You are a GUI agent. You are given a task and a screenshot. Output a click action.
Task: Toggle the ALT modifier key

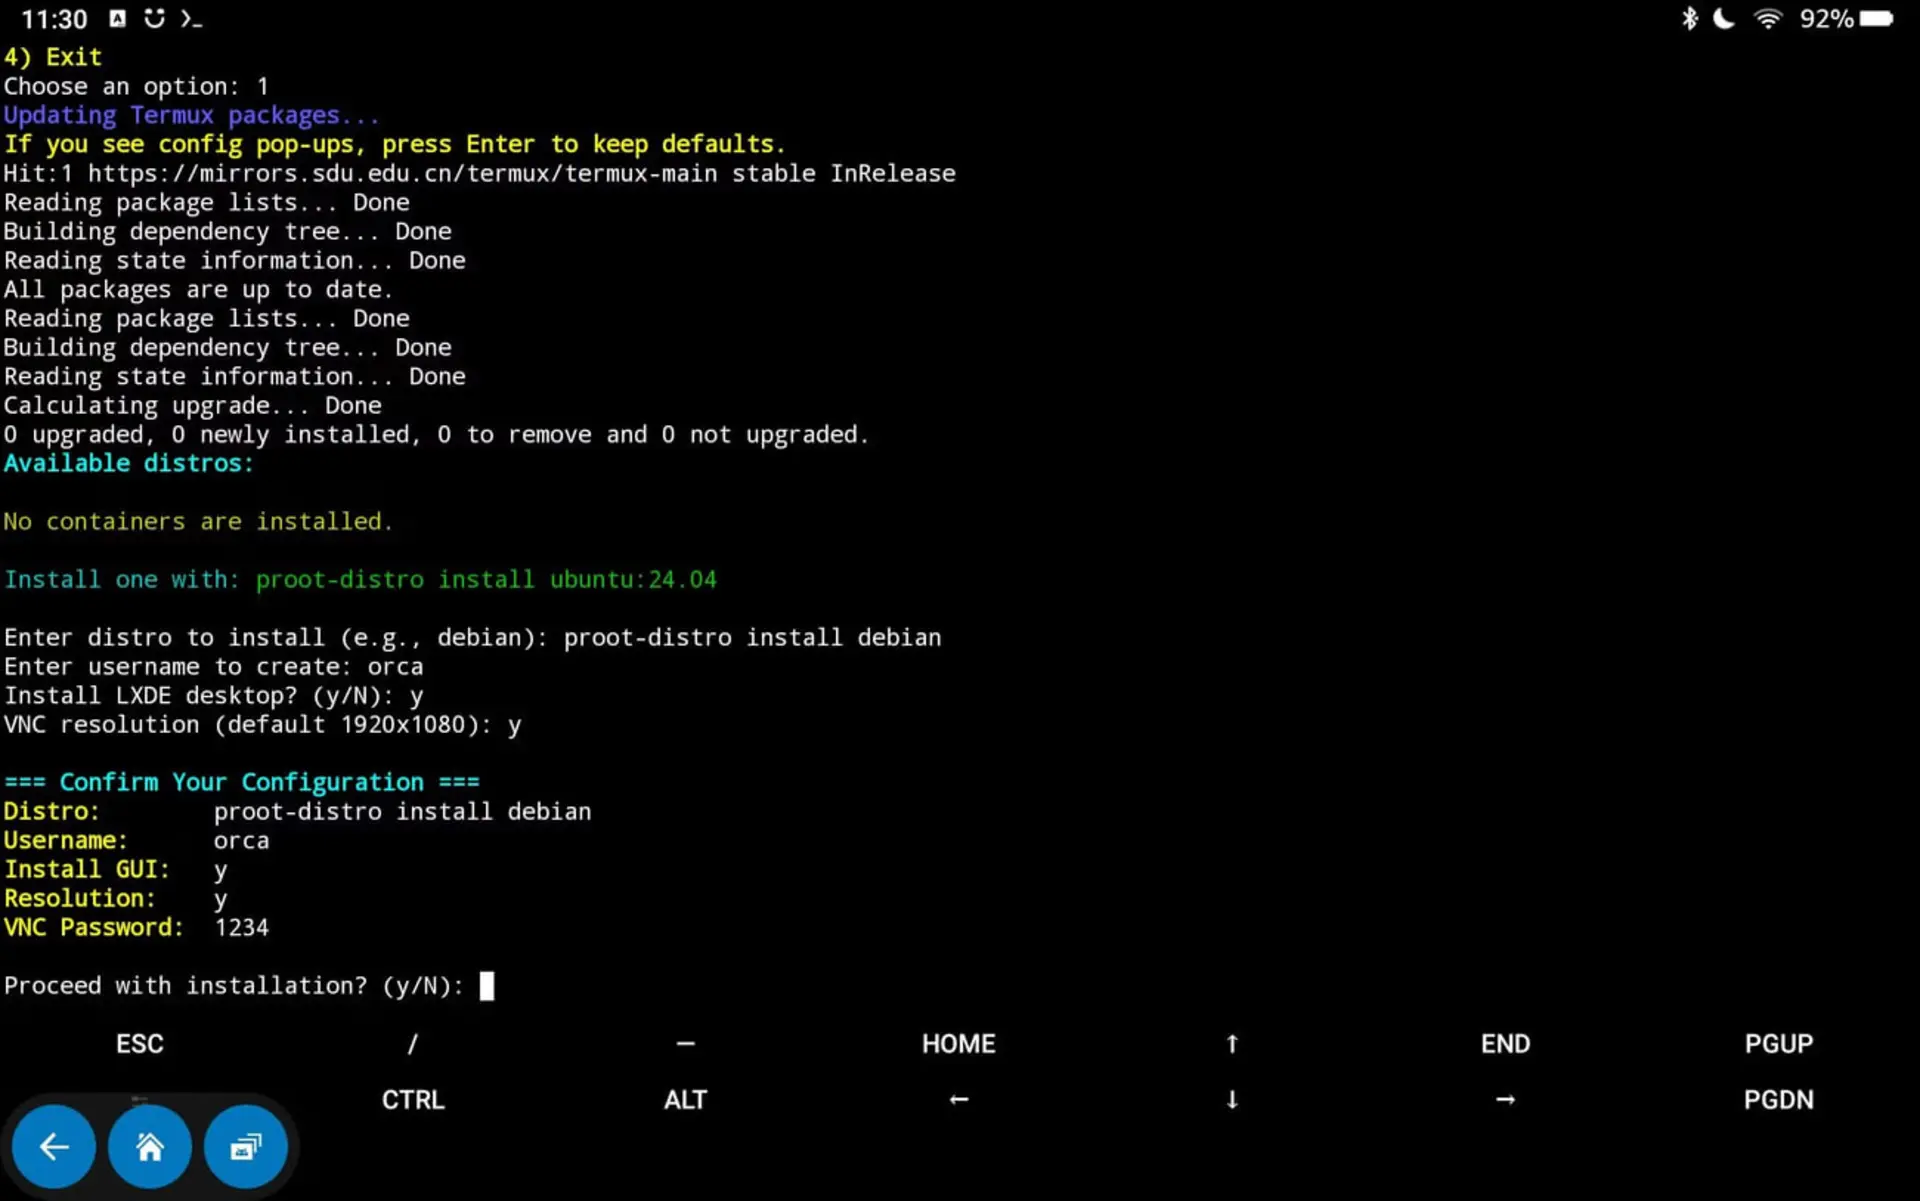pos(685,1100)
